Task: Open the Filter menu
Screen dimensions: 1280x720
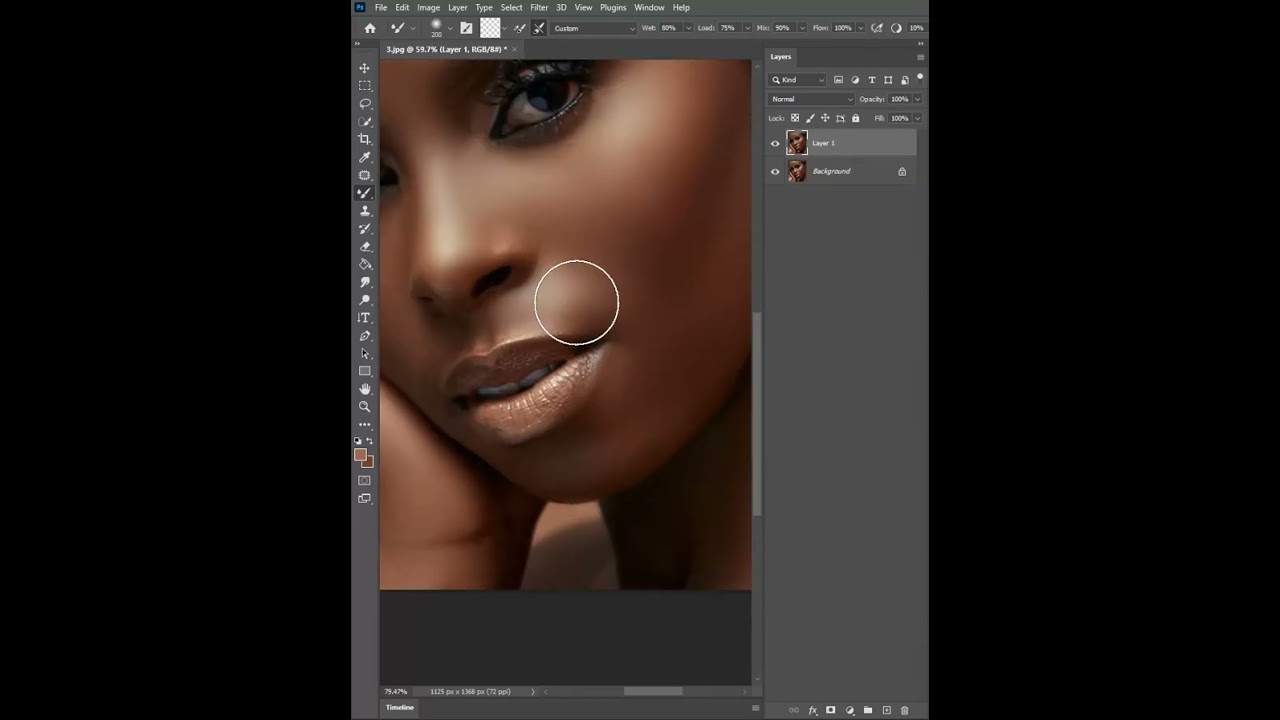Action: (x=539, y=7)
